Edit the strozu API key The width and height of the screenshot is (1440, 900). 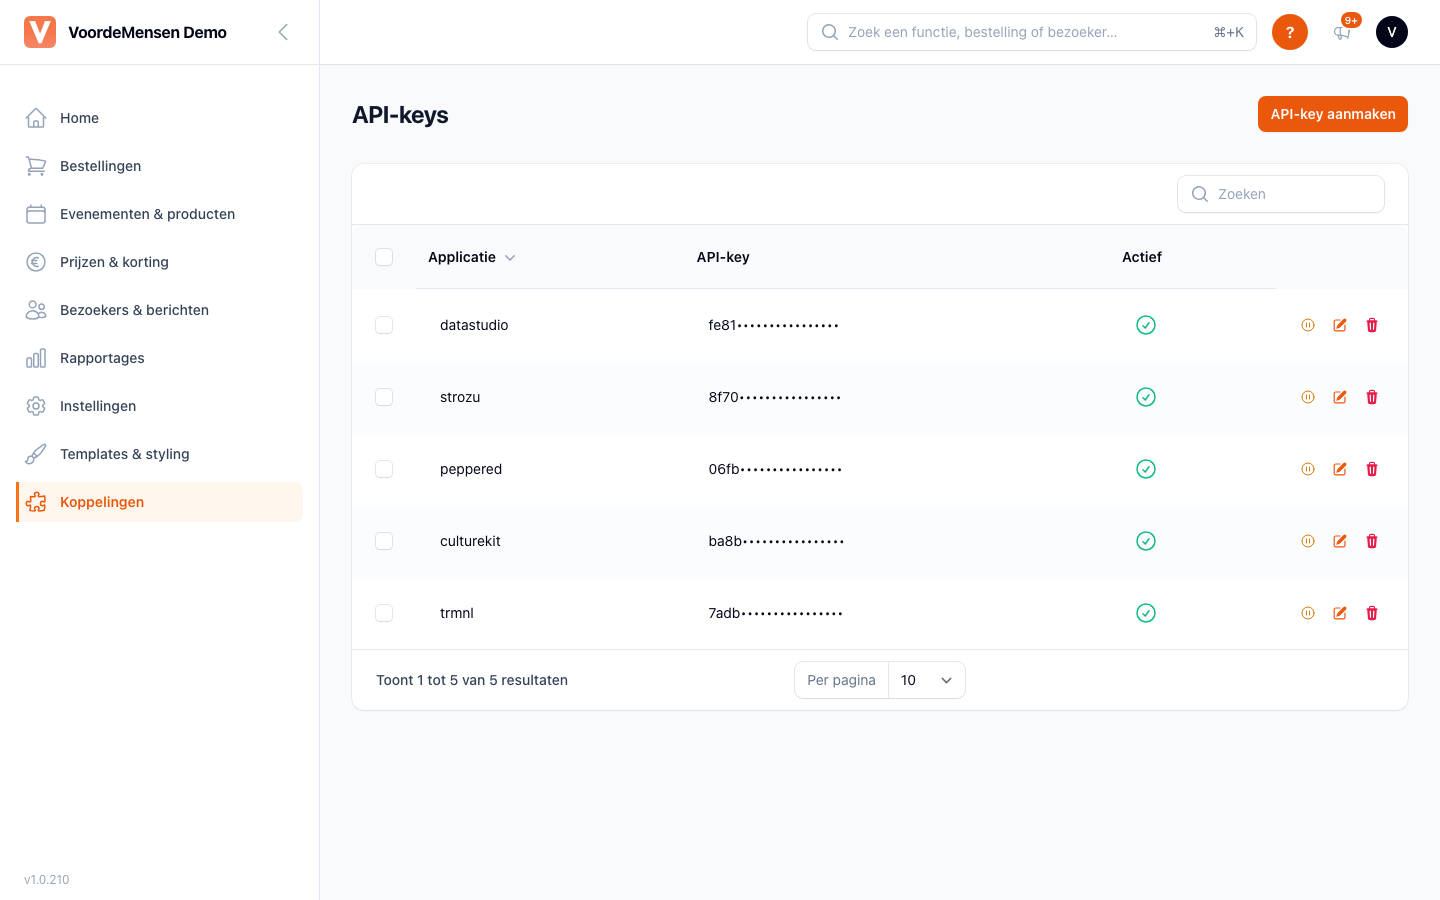[1340, 397]
